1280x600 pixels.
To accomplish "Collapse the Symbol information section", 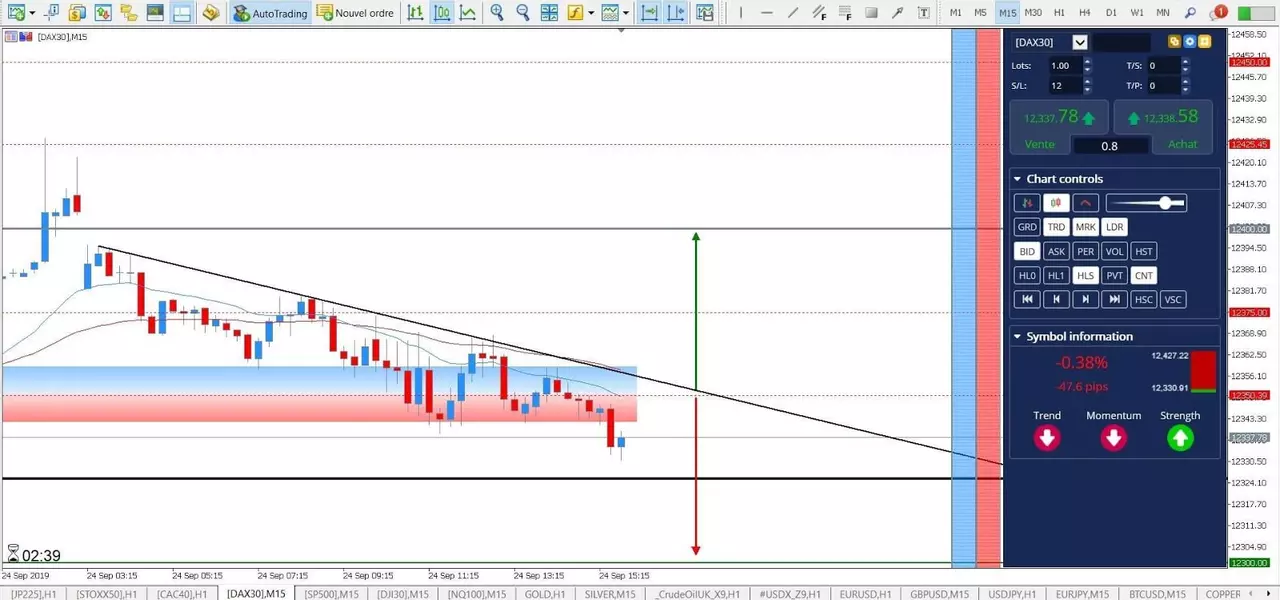I will [1017, 336].
